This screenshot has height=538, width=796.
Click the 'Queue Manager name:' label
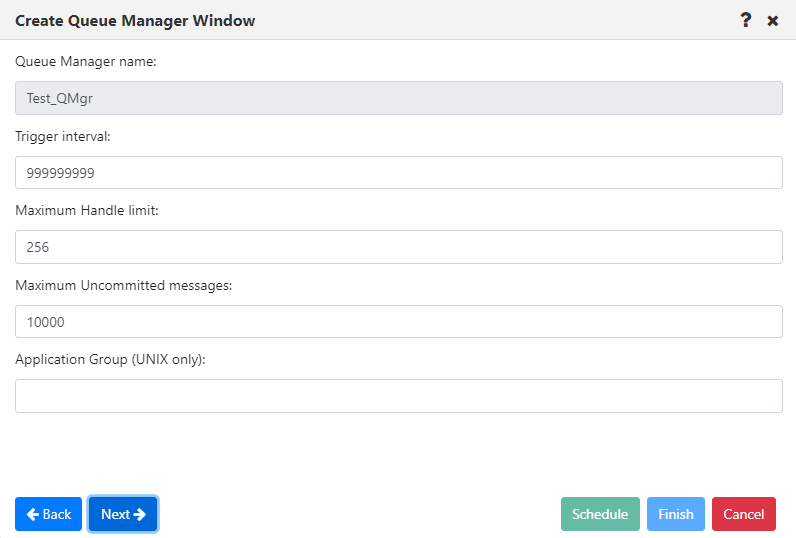pos(86,61)
